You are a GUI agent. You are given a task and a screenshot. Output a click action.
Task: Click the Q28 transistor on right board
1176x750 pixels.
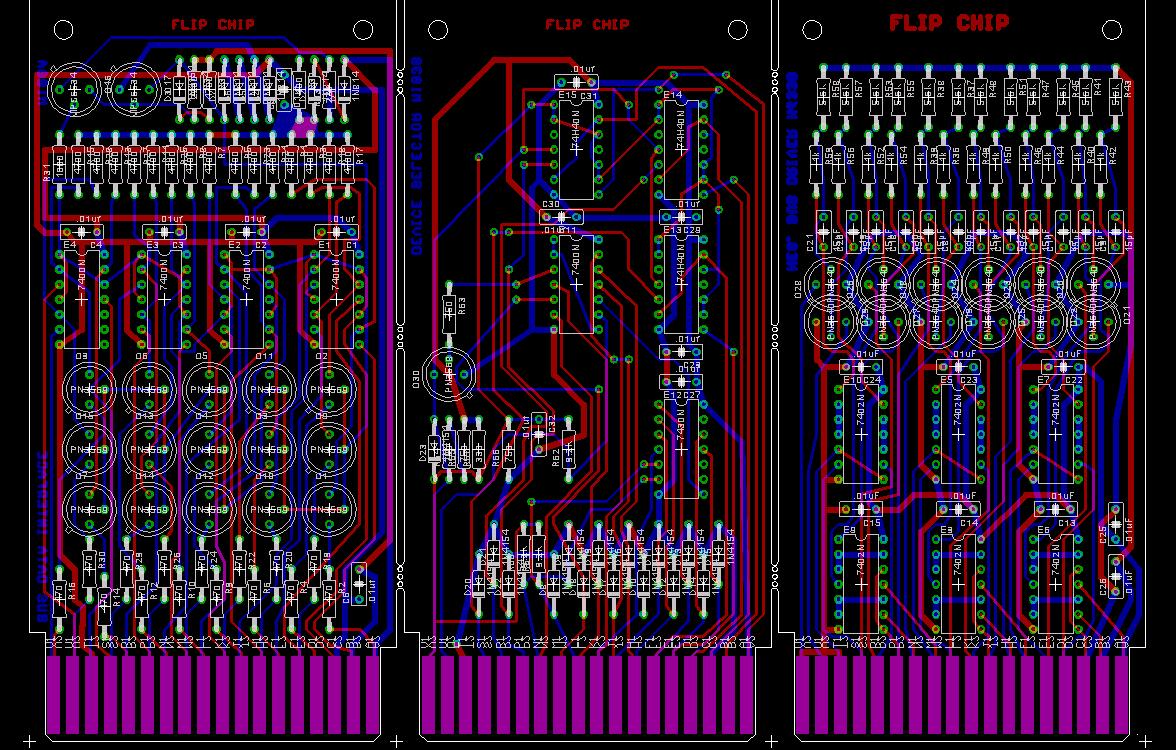pos(830,285)
